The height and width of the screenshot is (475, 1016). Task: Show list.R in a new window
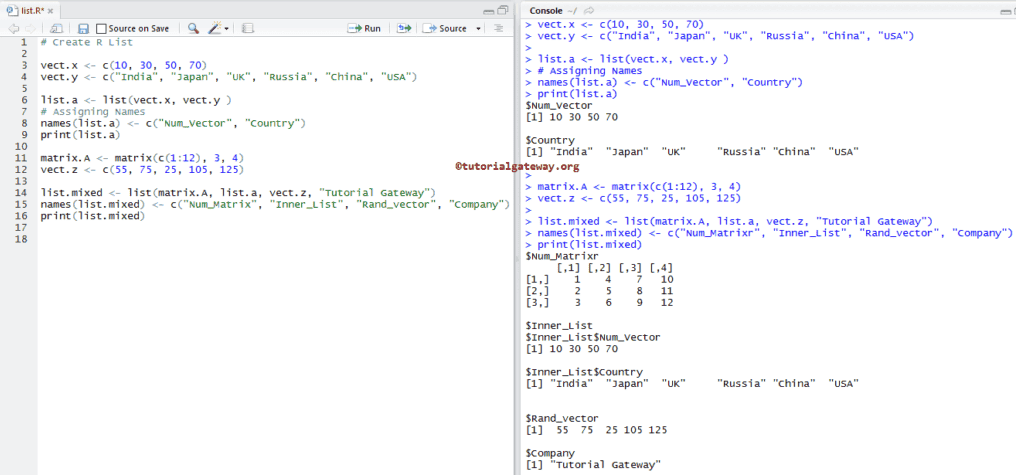(57, 29)
